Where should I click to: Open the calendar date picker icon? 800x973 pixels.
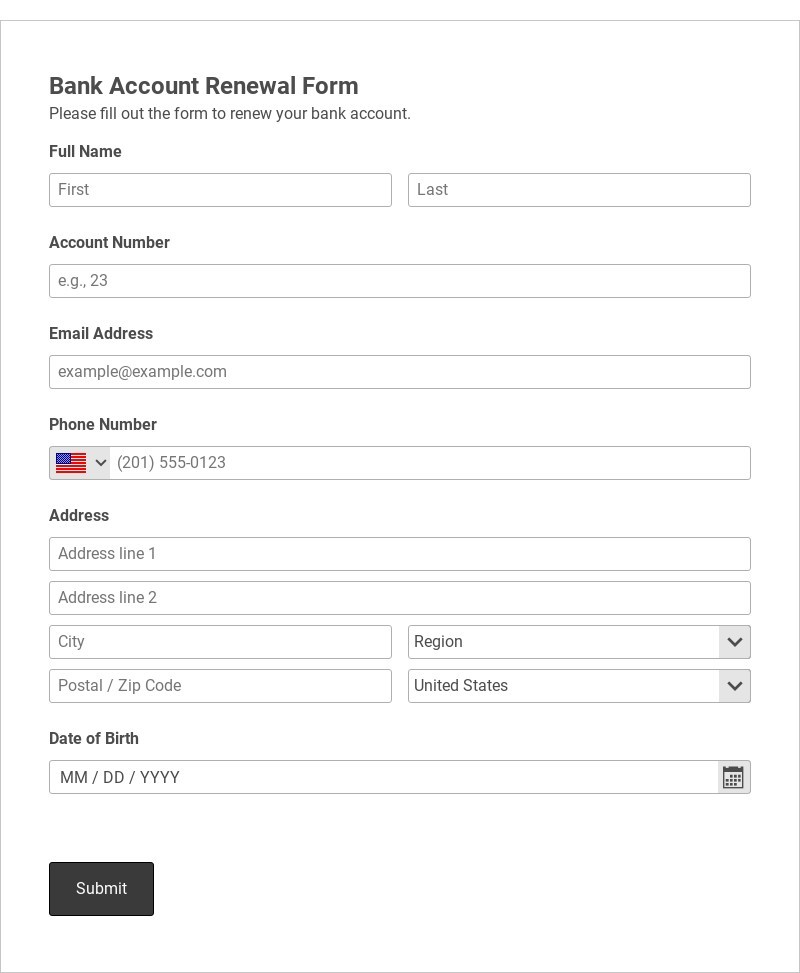click(x=733, y=777)
